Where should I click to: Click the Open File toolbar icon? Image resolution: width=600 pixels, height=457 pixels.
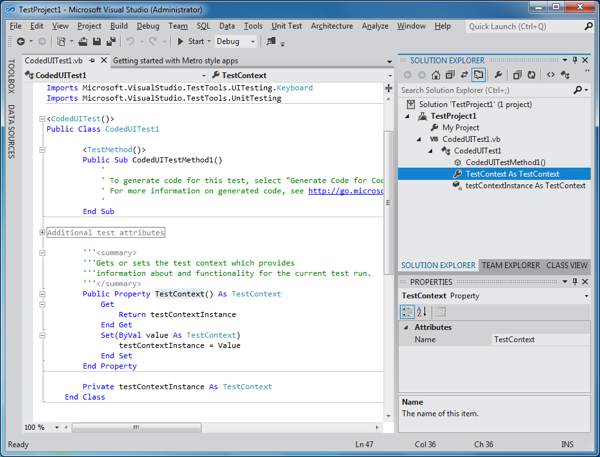click(x=83, y=41)
